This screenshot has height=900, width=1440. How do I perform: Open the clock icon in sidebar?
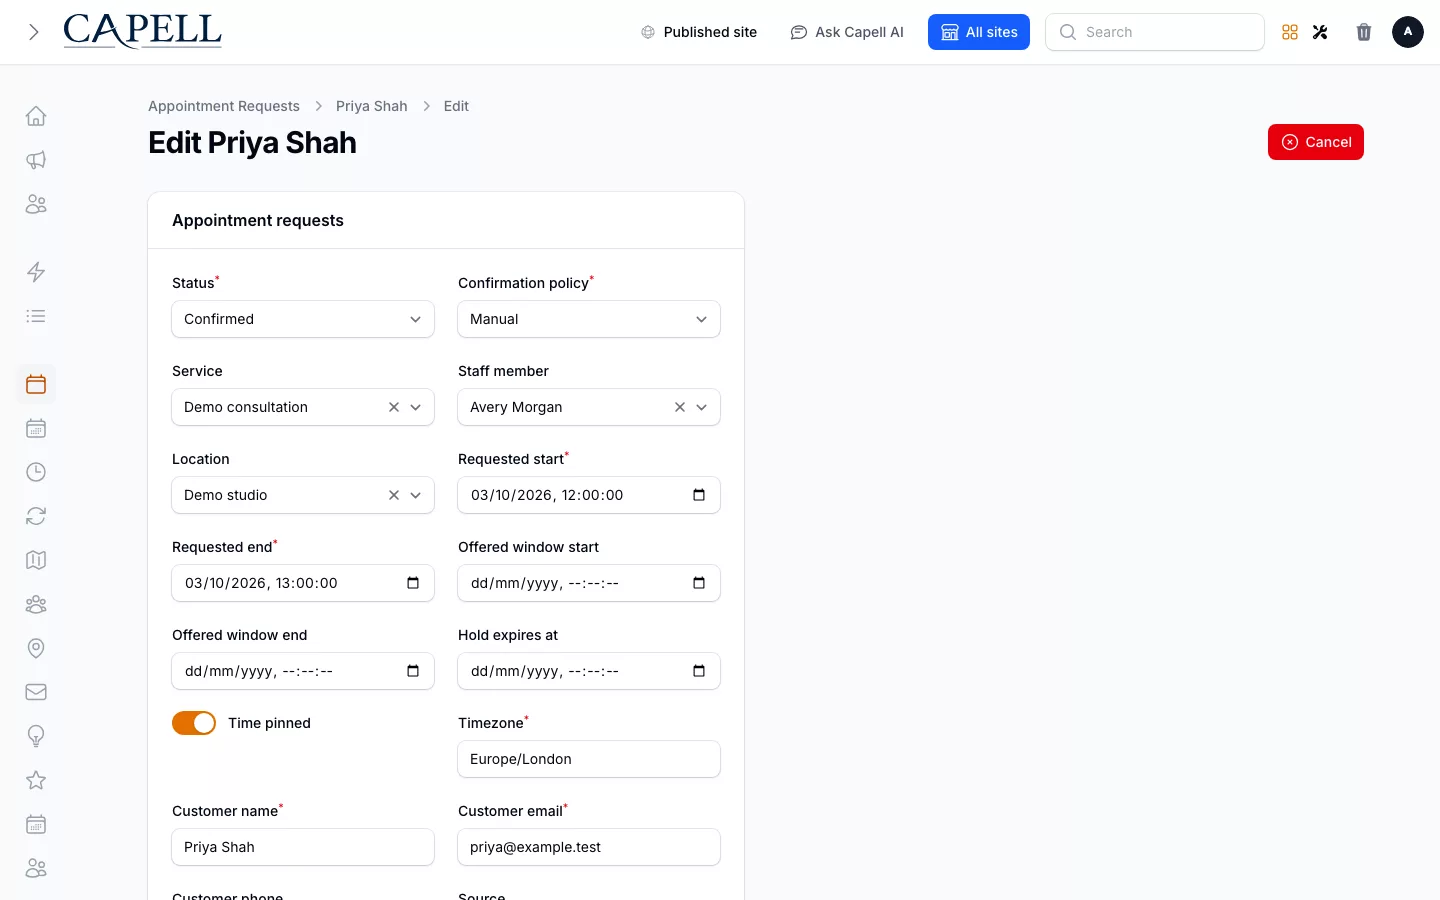(x=36, y=472)
